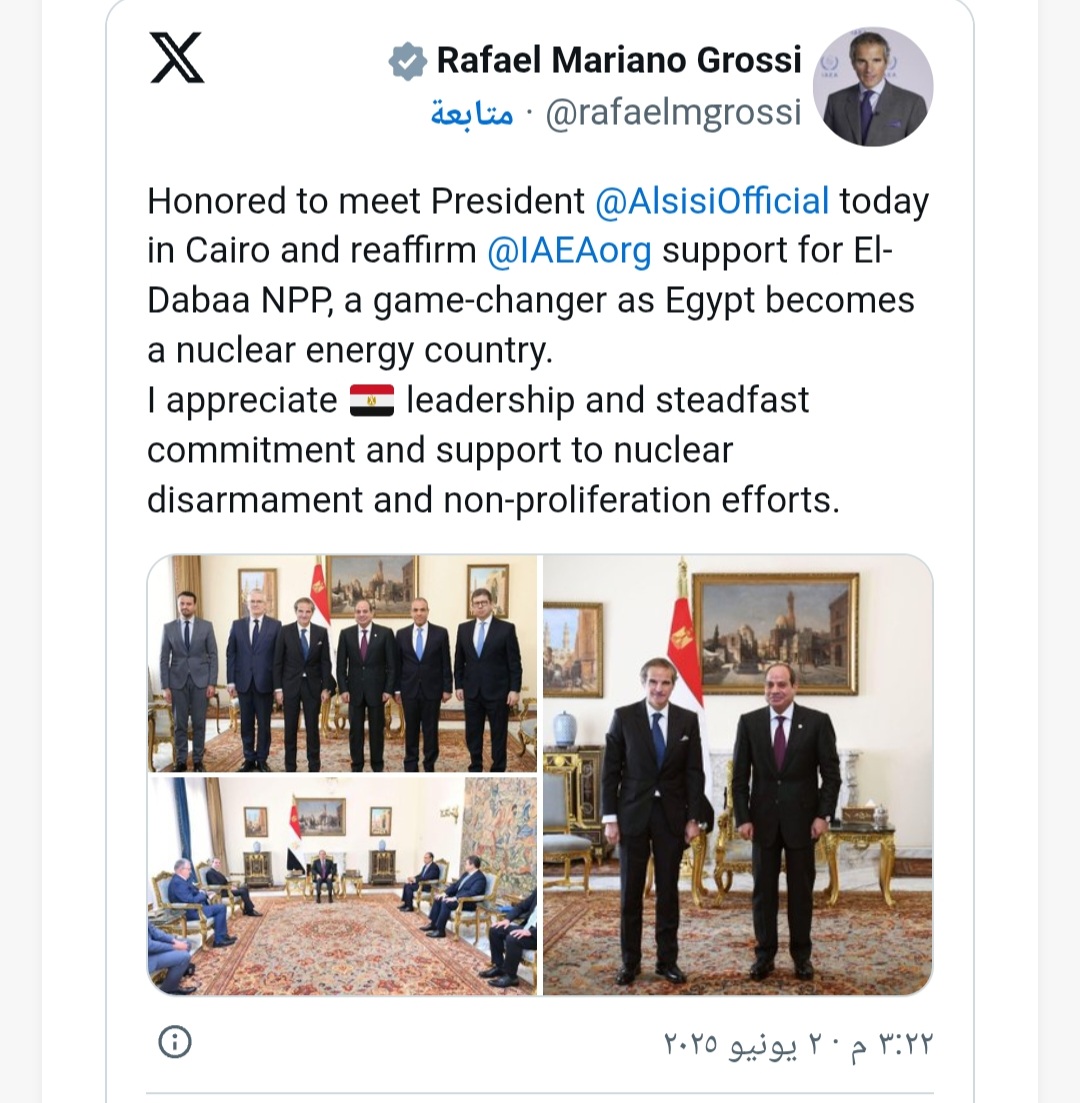Open the @AlsisiOfficial mention
The image size is (1080, 1103).
[x=712, y=201]
